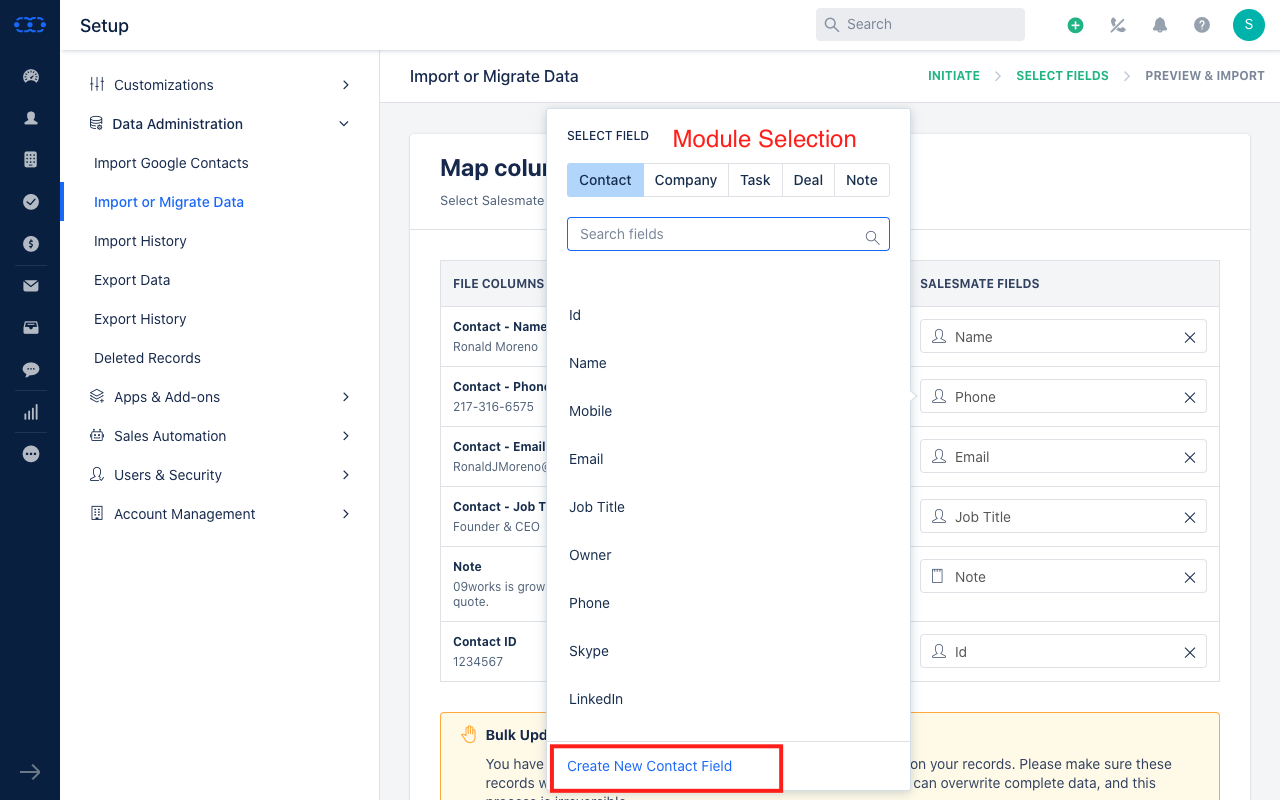1280x800 pixels.
Task: Focus the global Search box in header
Action: pyautogui.click(x=920, y=25)
